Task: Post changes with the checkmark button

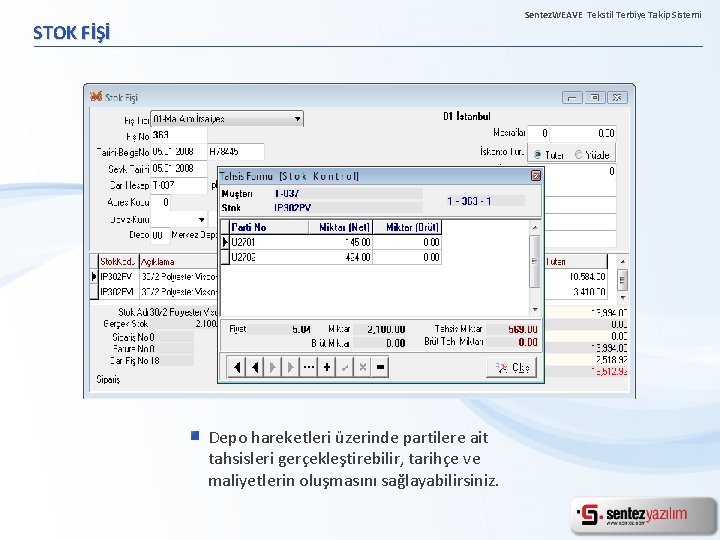Action: point(344,367)
